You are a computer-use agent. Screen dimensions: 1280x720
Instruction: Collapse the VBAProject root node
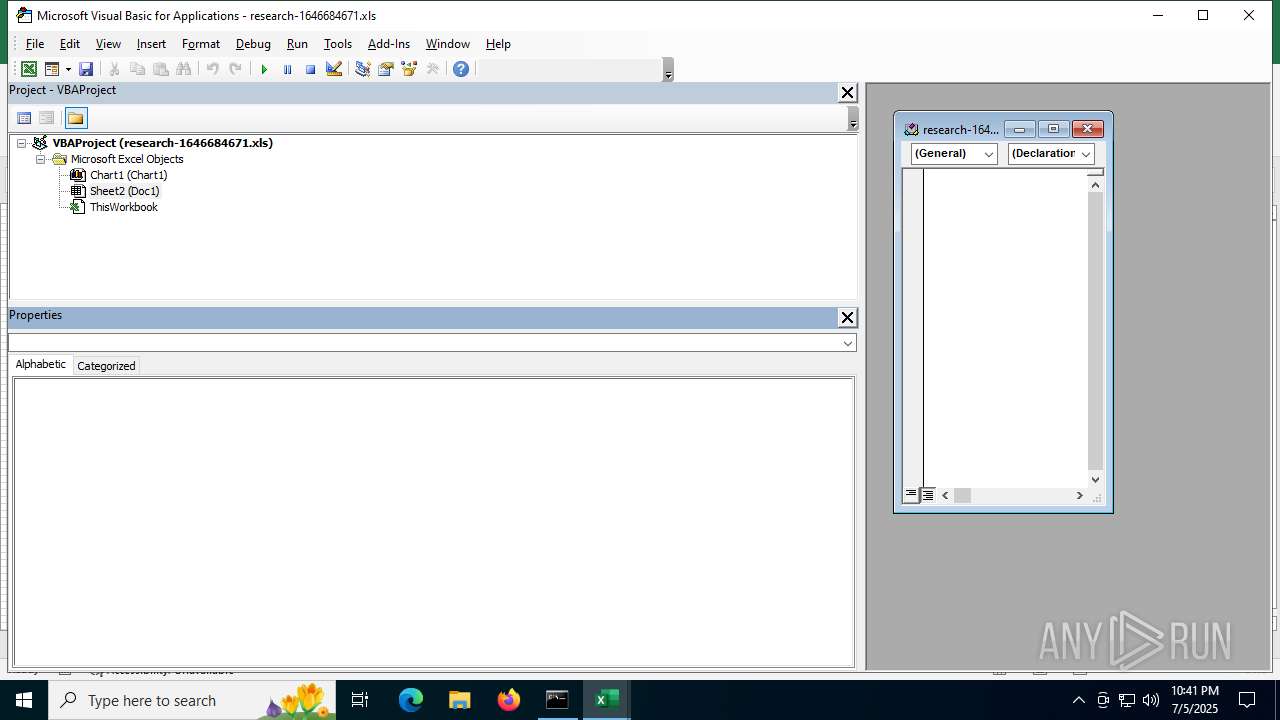point(21,143)
